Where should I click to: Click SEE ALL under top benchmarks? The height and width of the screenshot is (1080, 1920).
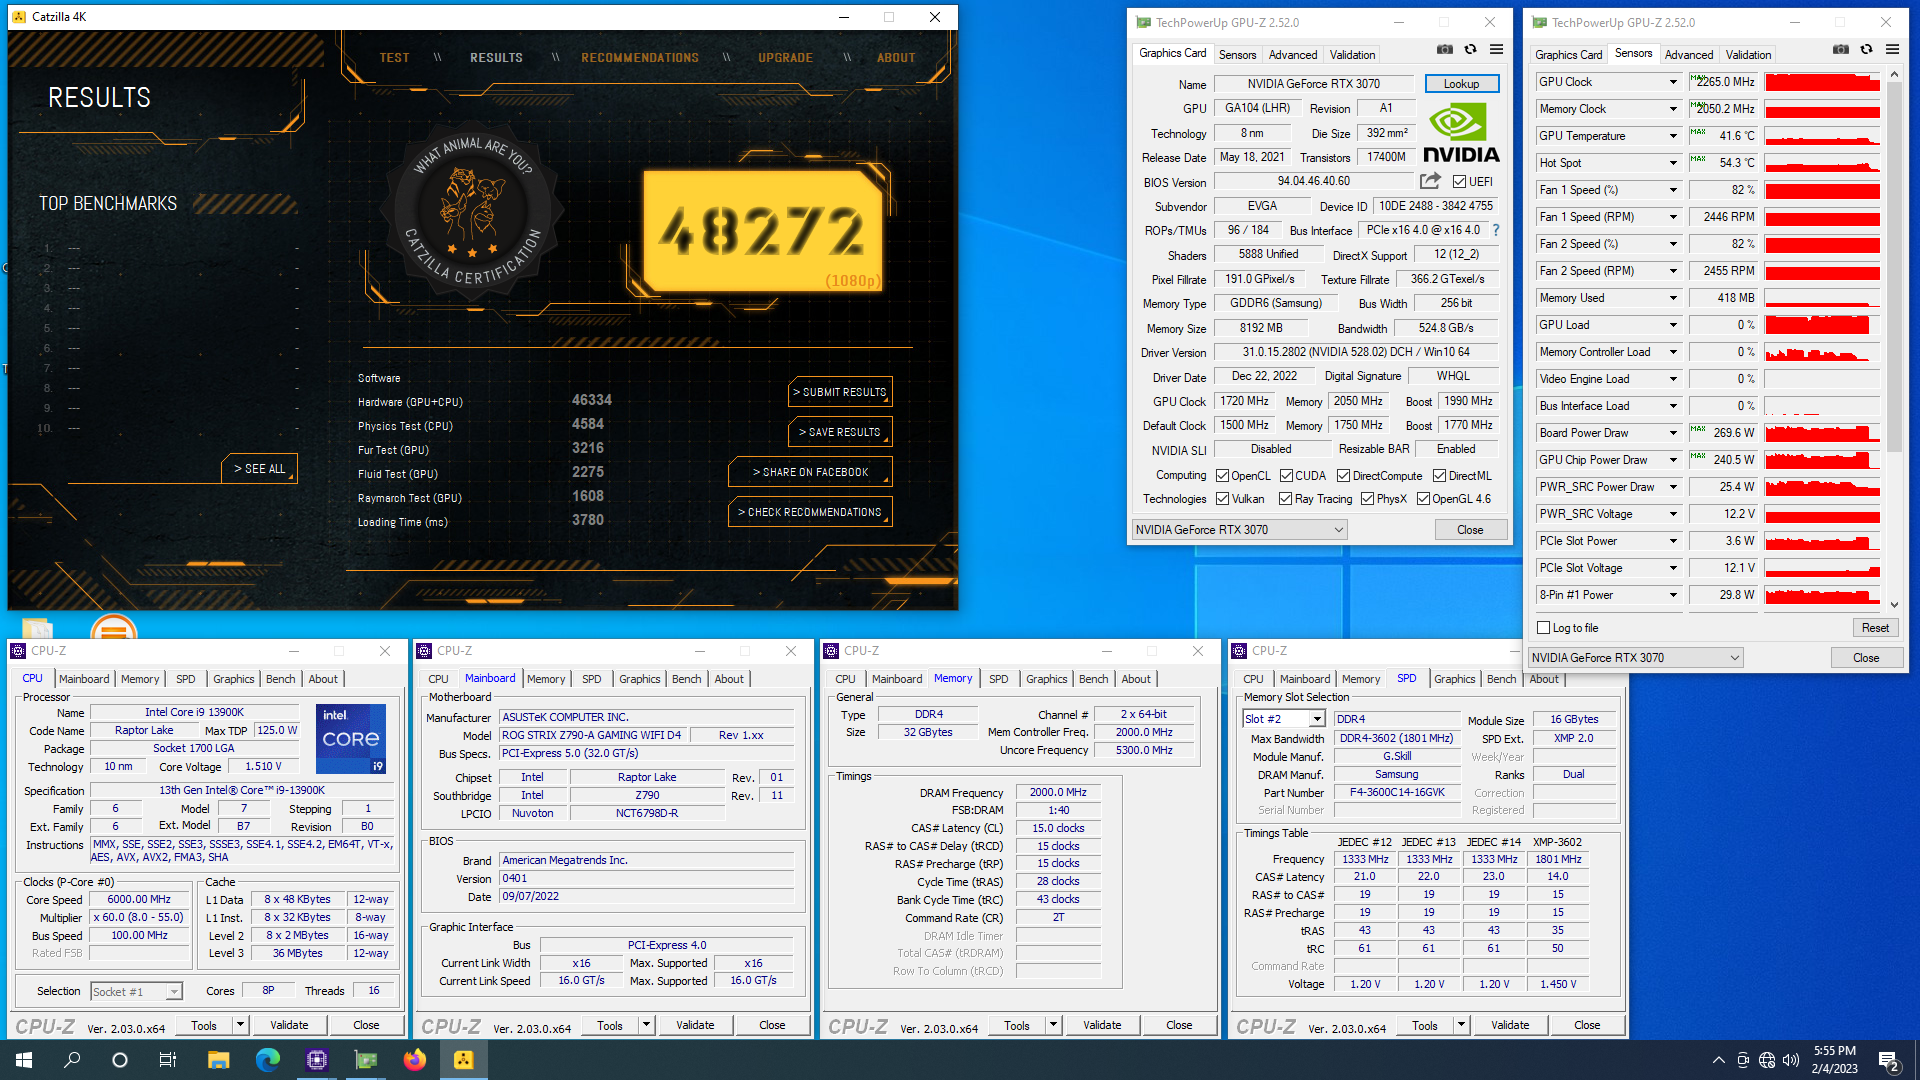tap(260, 469)
